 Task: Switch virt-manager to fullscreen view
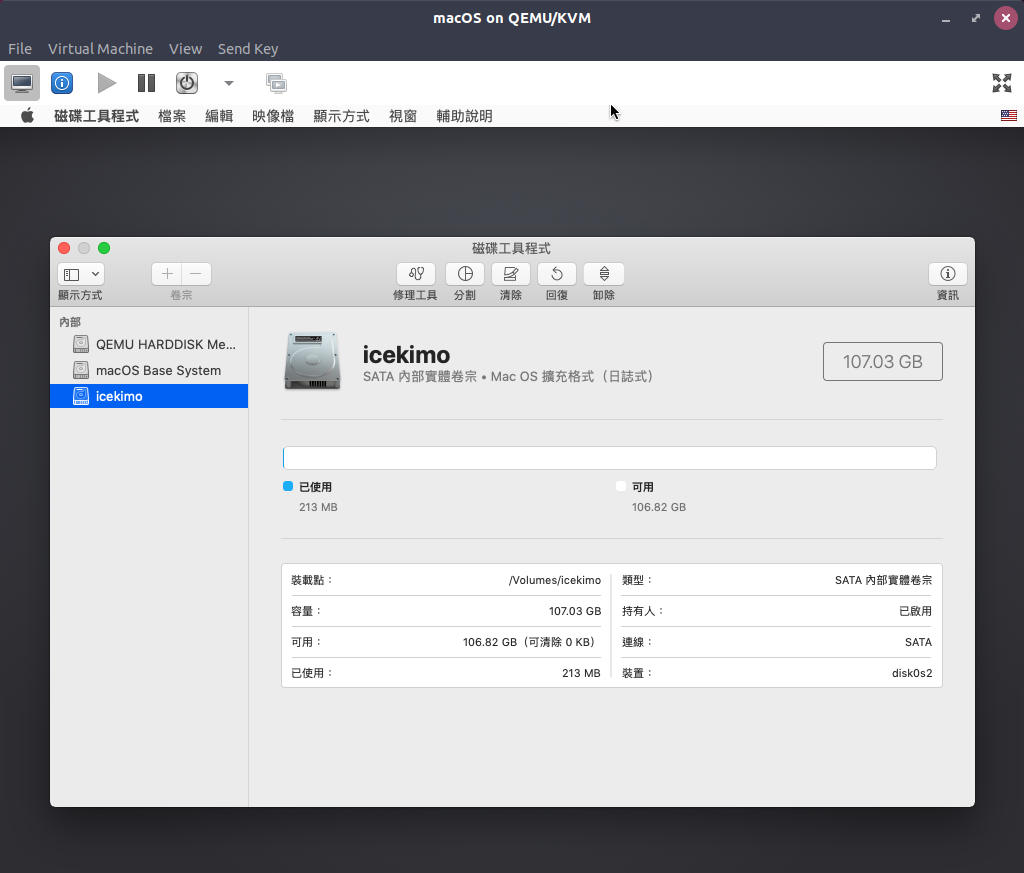coord(1002,83)
